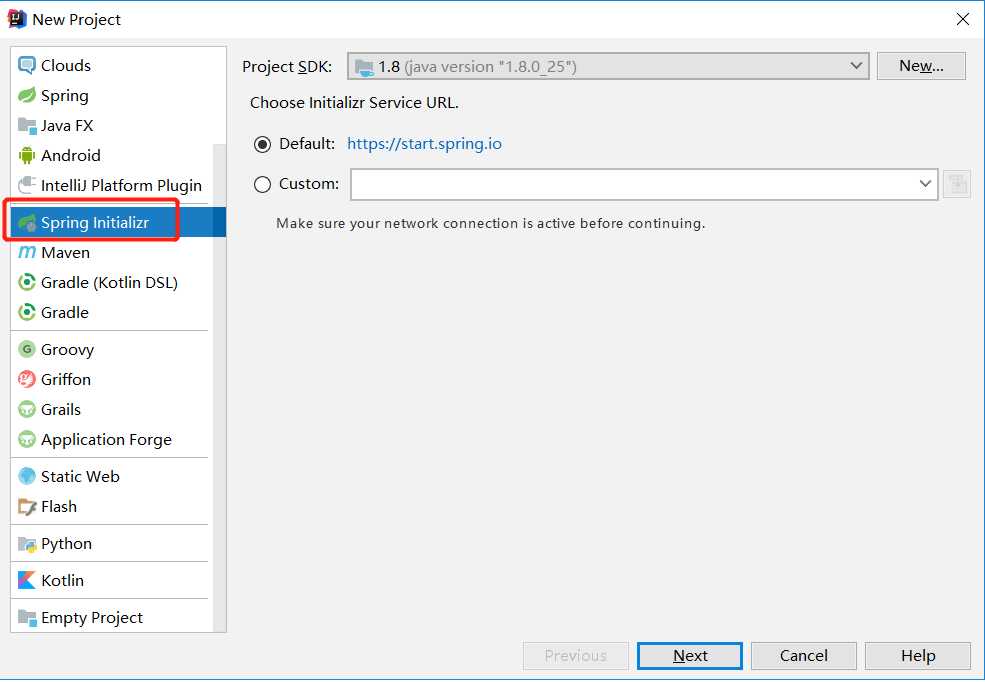Open the Project SDK dropdown
985x682 pixels.
(x=608, y=66)
